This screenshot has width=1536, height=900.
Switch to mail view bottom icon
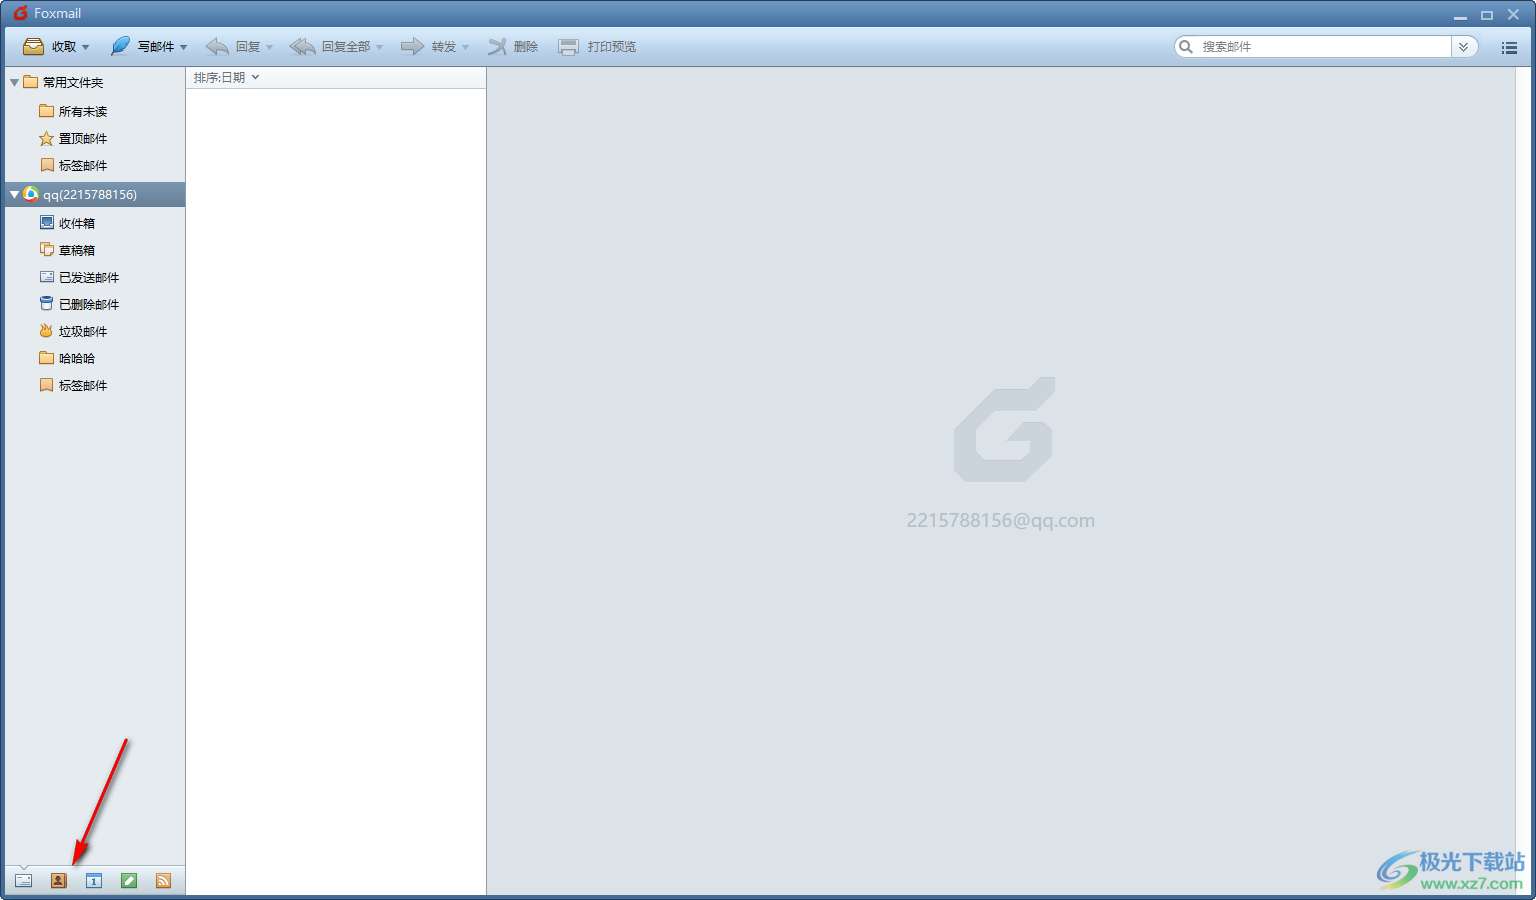23,881
